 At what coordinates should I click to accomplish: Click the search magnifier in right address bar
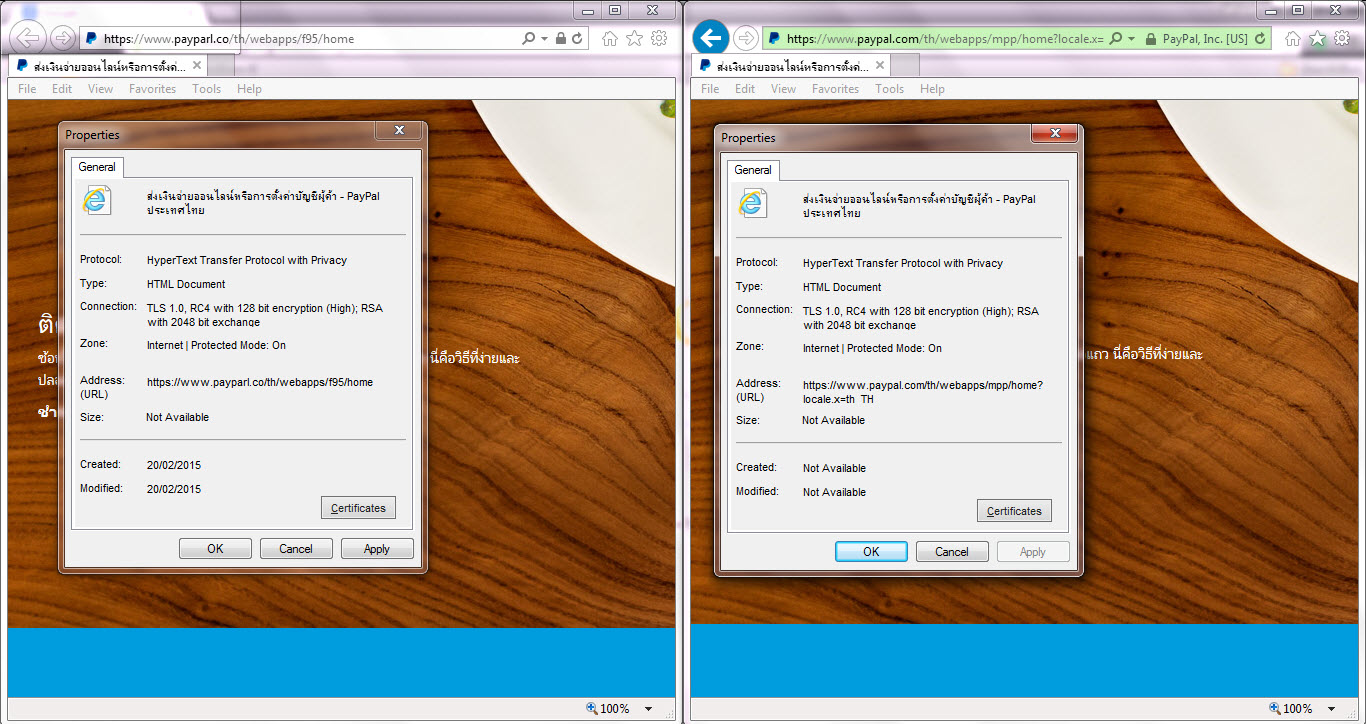pos(1116,39)
